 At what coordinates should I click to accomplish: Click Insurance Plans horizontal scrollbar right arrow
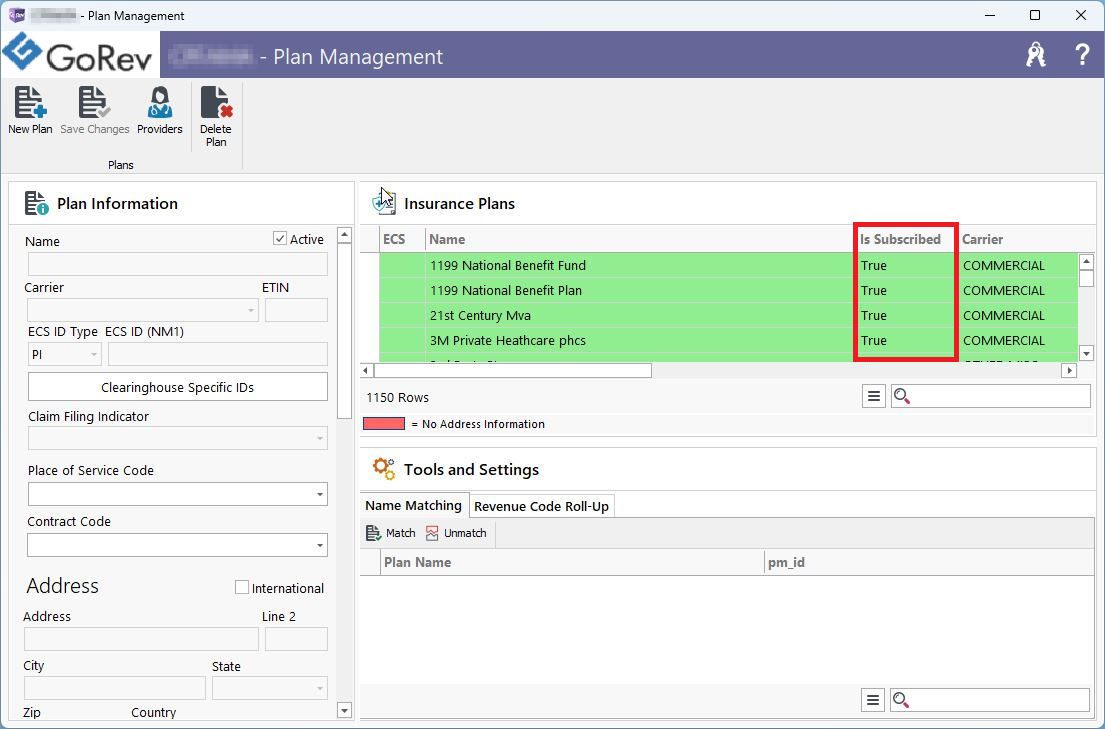click(1069, 370)
